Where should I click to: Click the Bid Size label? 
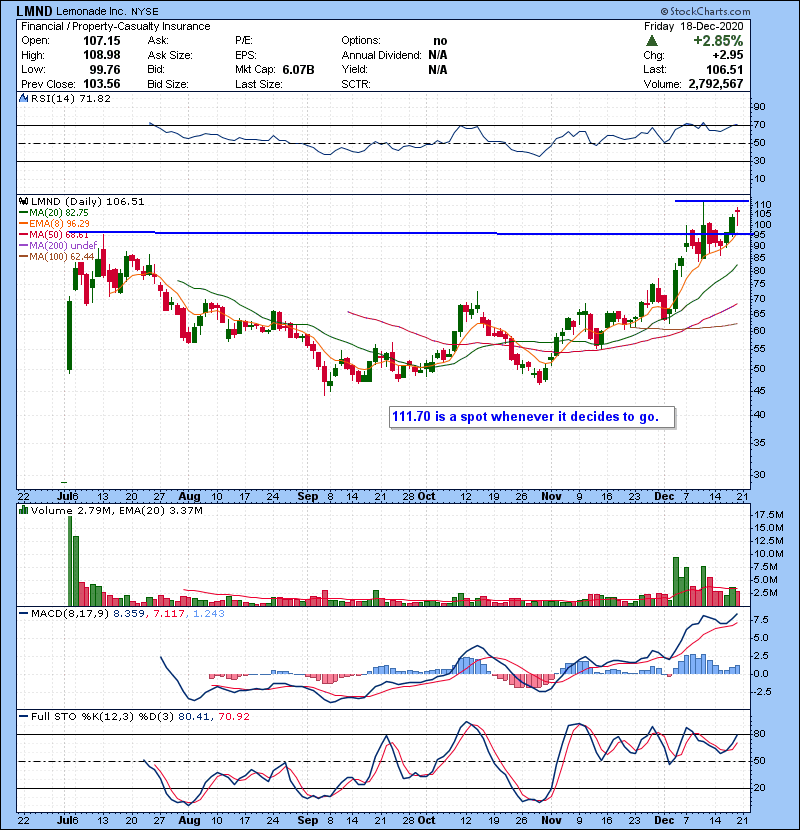168,84
